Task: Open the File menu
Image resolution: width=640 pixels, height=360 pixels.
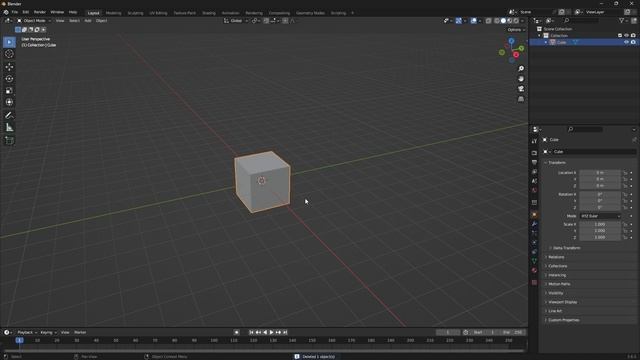Action: (x=15, y=12)
